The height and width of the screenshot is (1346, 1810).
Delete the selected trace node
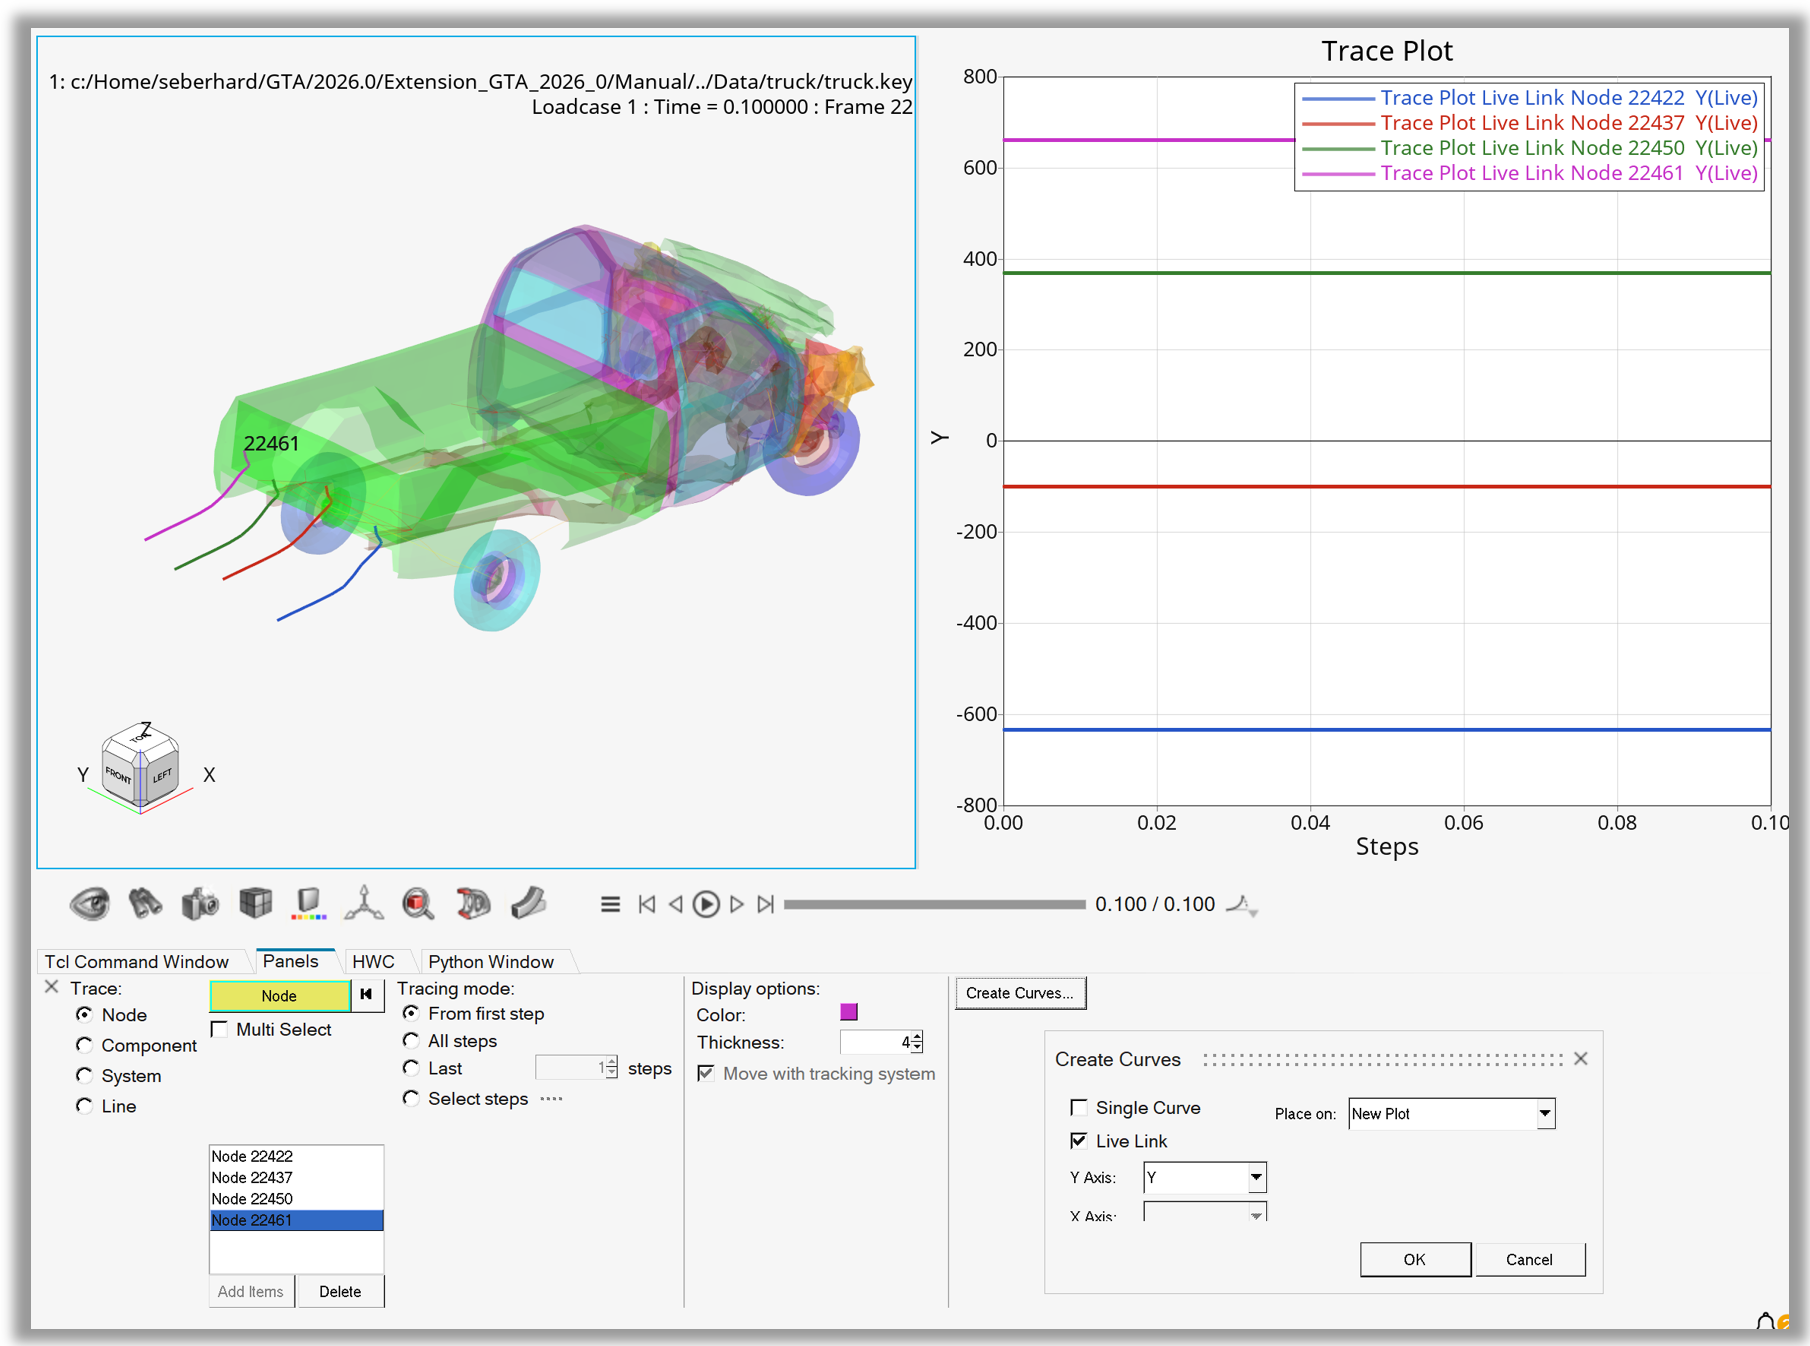tap(340, 1291)
